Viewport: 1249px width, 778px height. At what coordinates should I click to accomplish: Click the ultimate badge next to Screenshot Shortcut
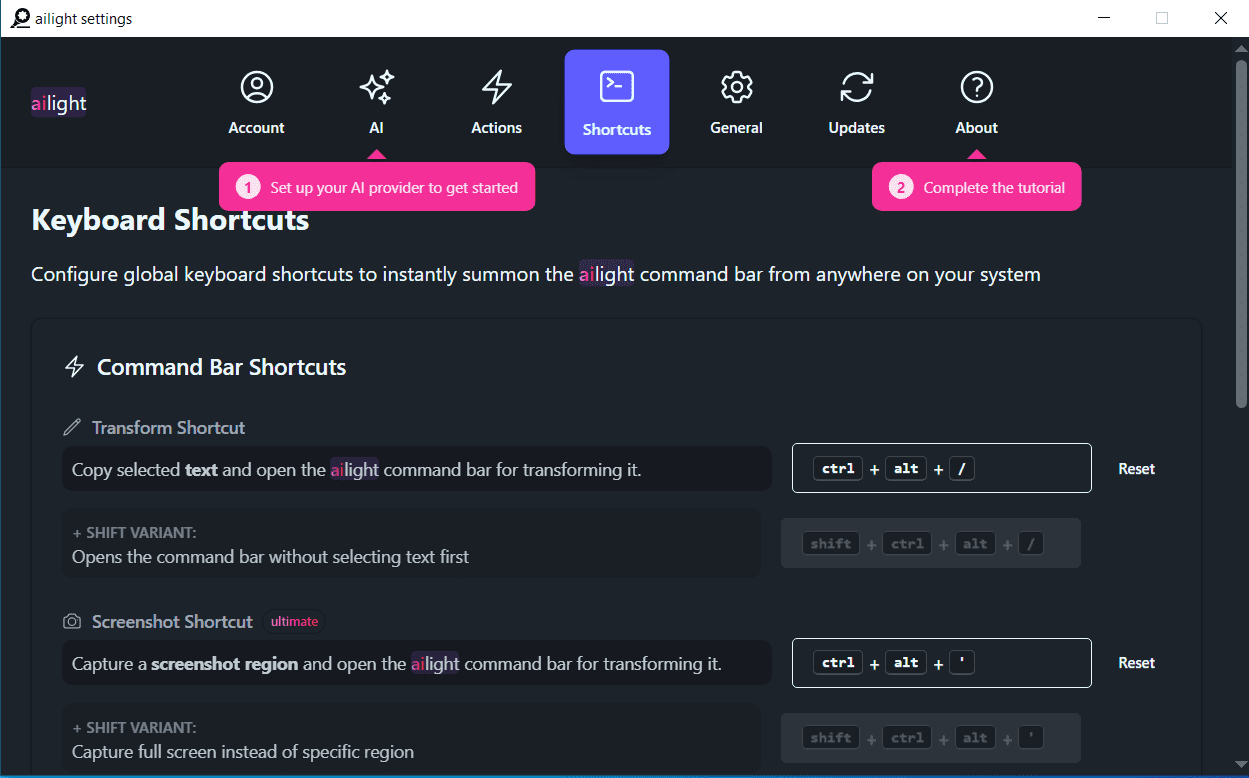pos(294,622)
